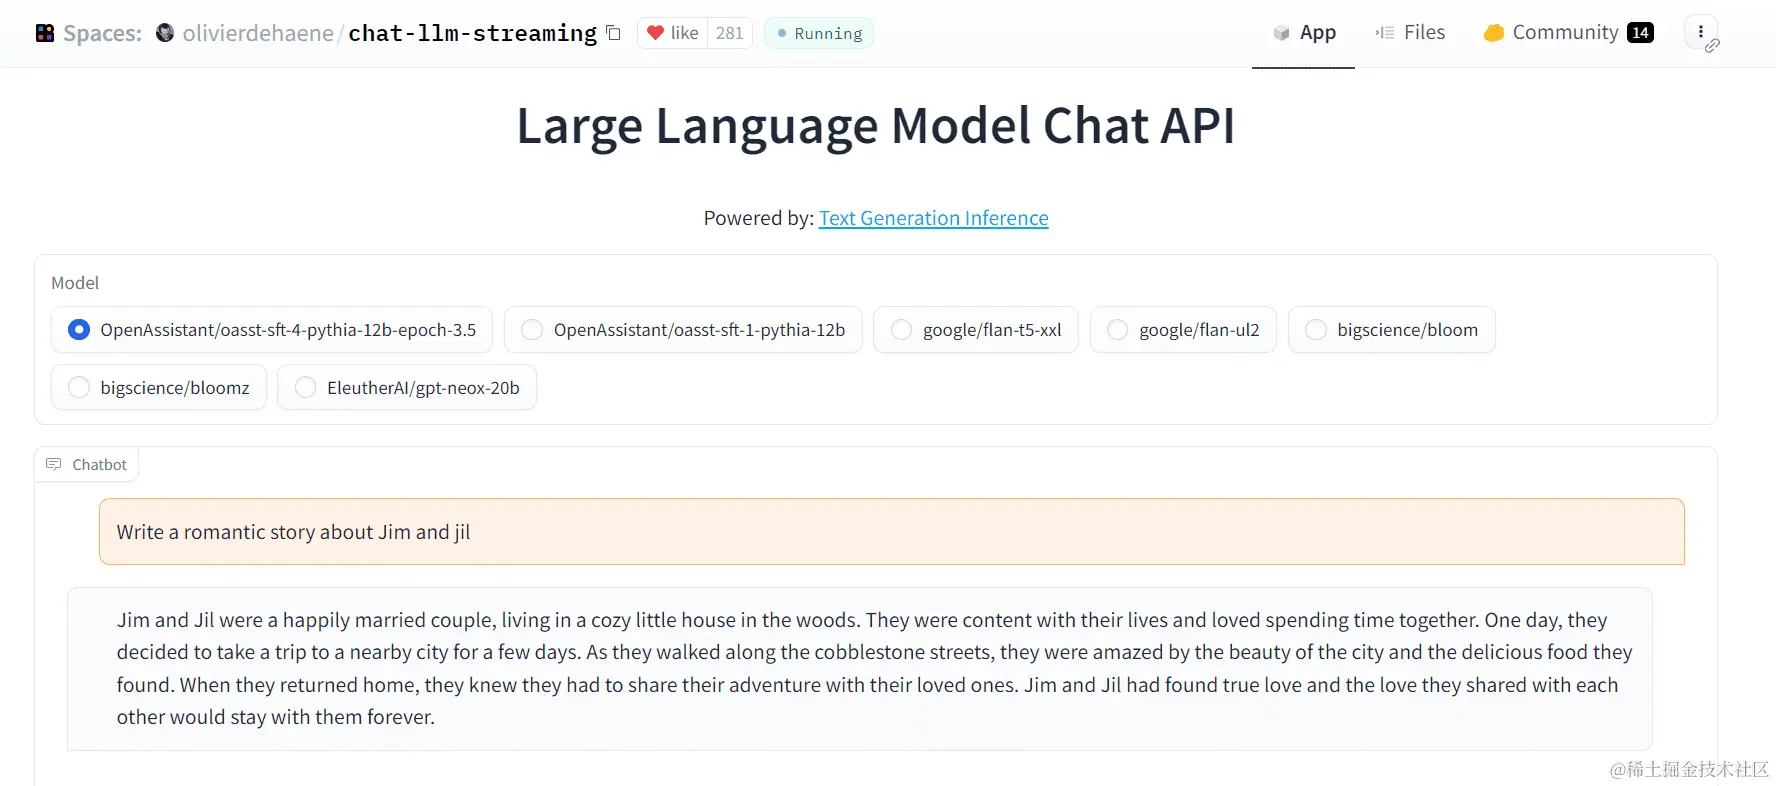Click the user message about Jim and jil
This screenshot has height=786, width=1776.
pyautogui.click(x=892, y=532)
